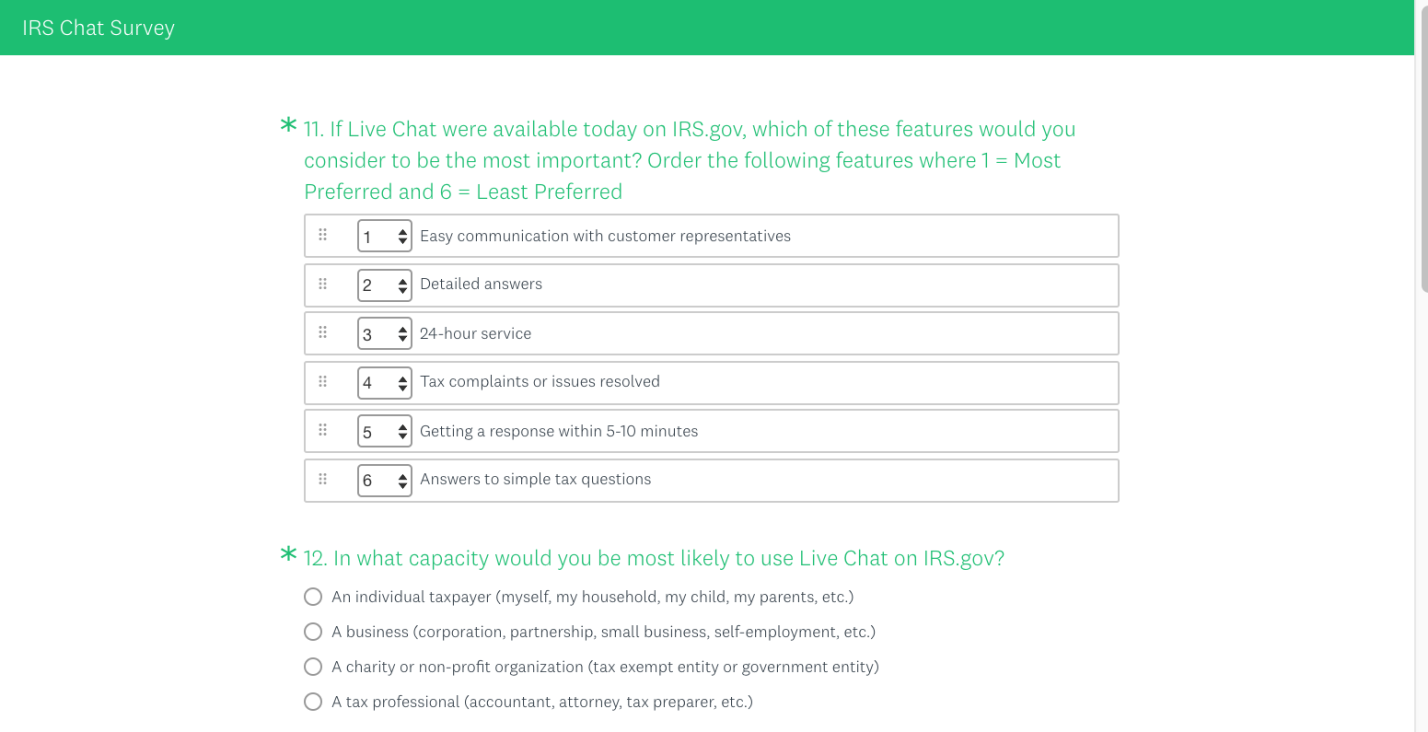Screen dimensions: 1428x732
Task: Open rank dropdown for Detailed answers
Action: tap(384, 285)
